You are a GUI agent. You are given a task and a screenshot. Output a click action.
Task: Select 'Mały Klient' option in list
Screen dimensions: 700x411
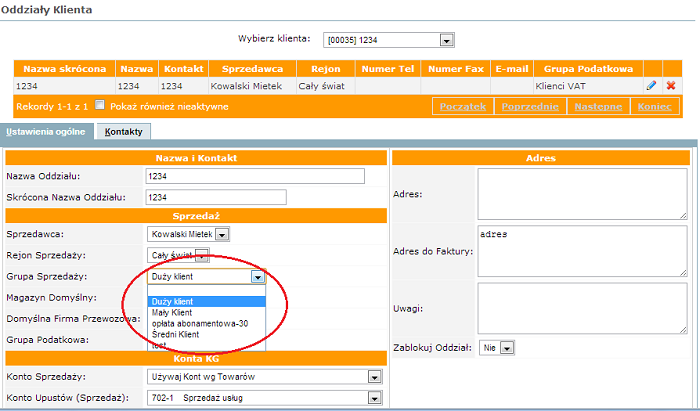[x=207, y=312]
